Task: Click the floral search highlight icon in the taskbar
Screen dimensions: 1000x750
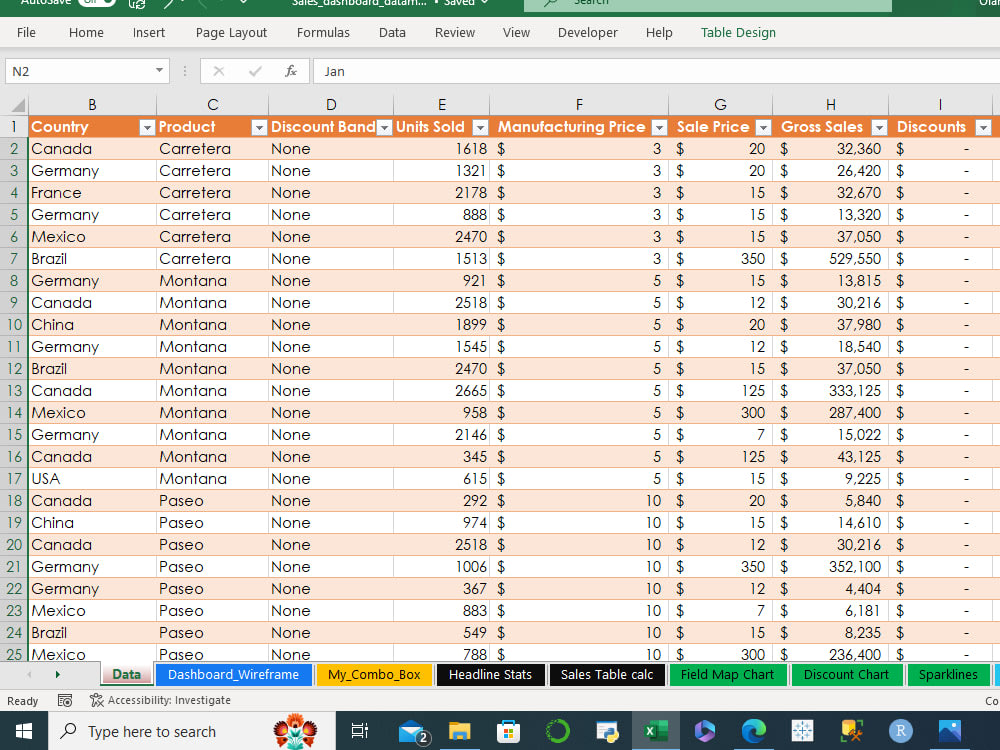Action: point(295,732)
